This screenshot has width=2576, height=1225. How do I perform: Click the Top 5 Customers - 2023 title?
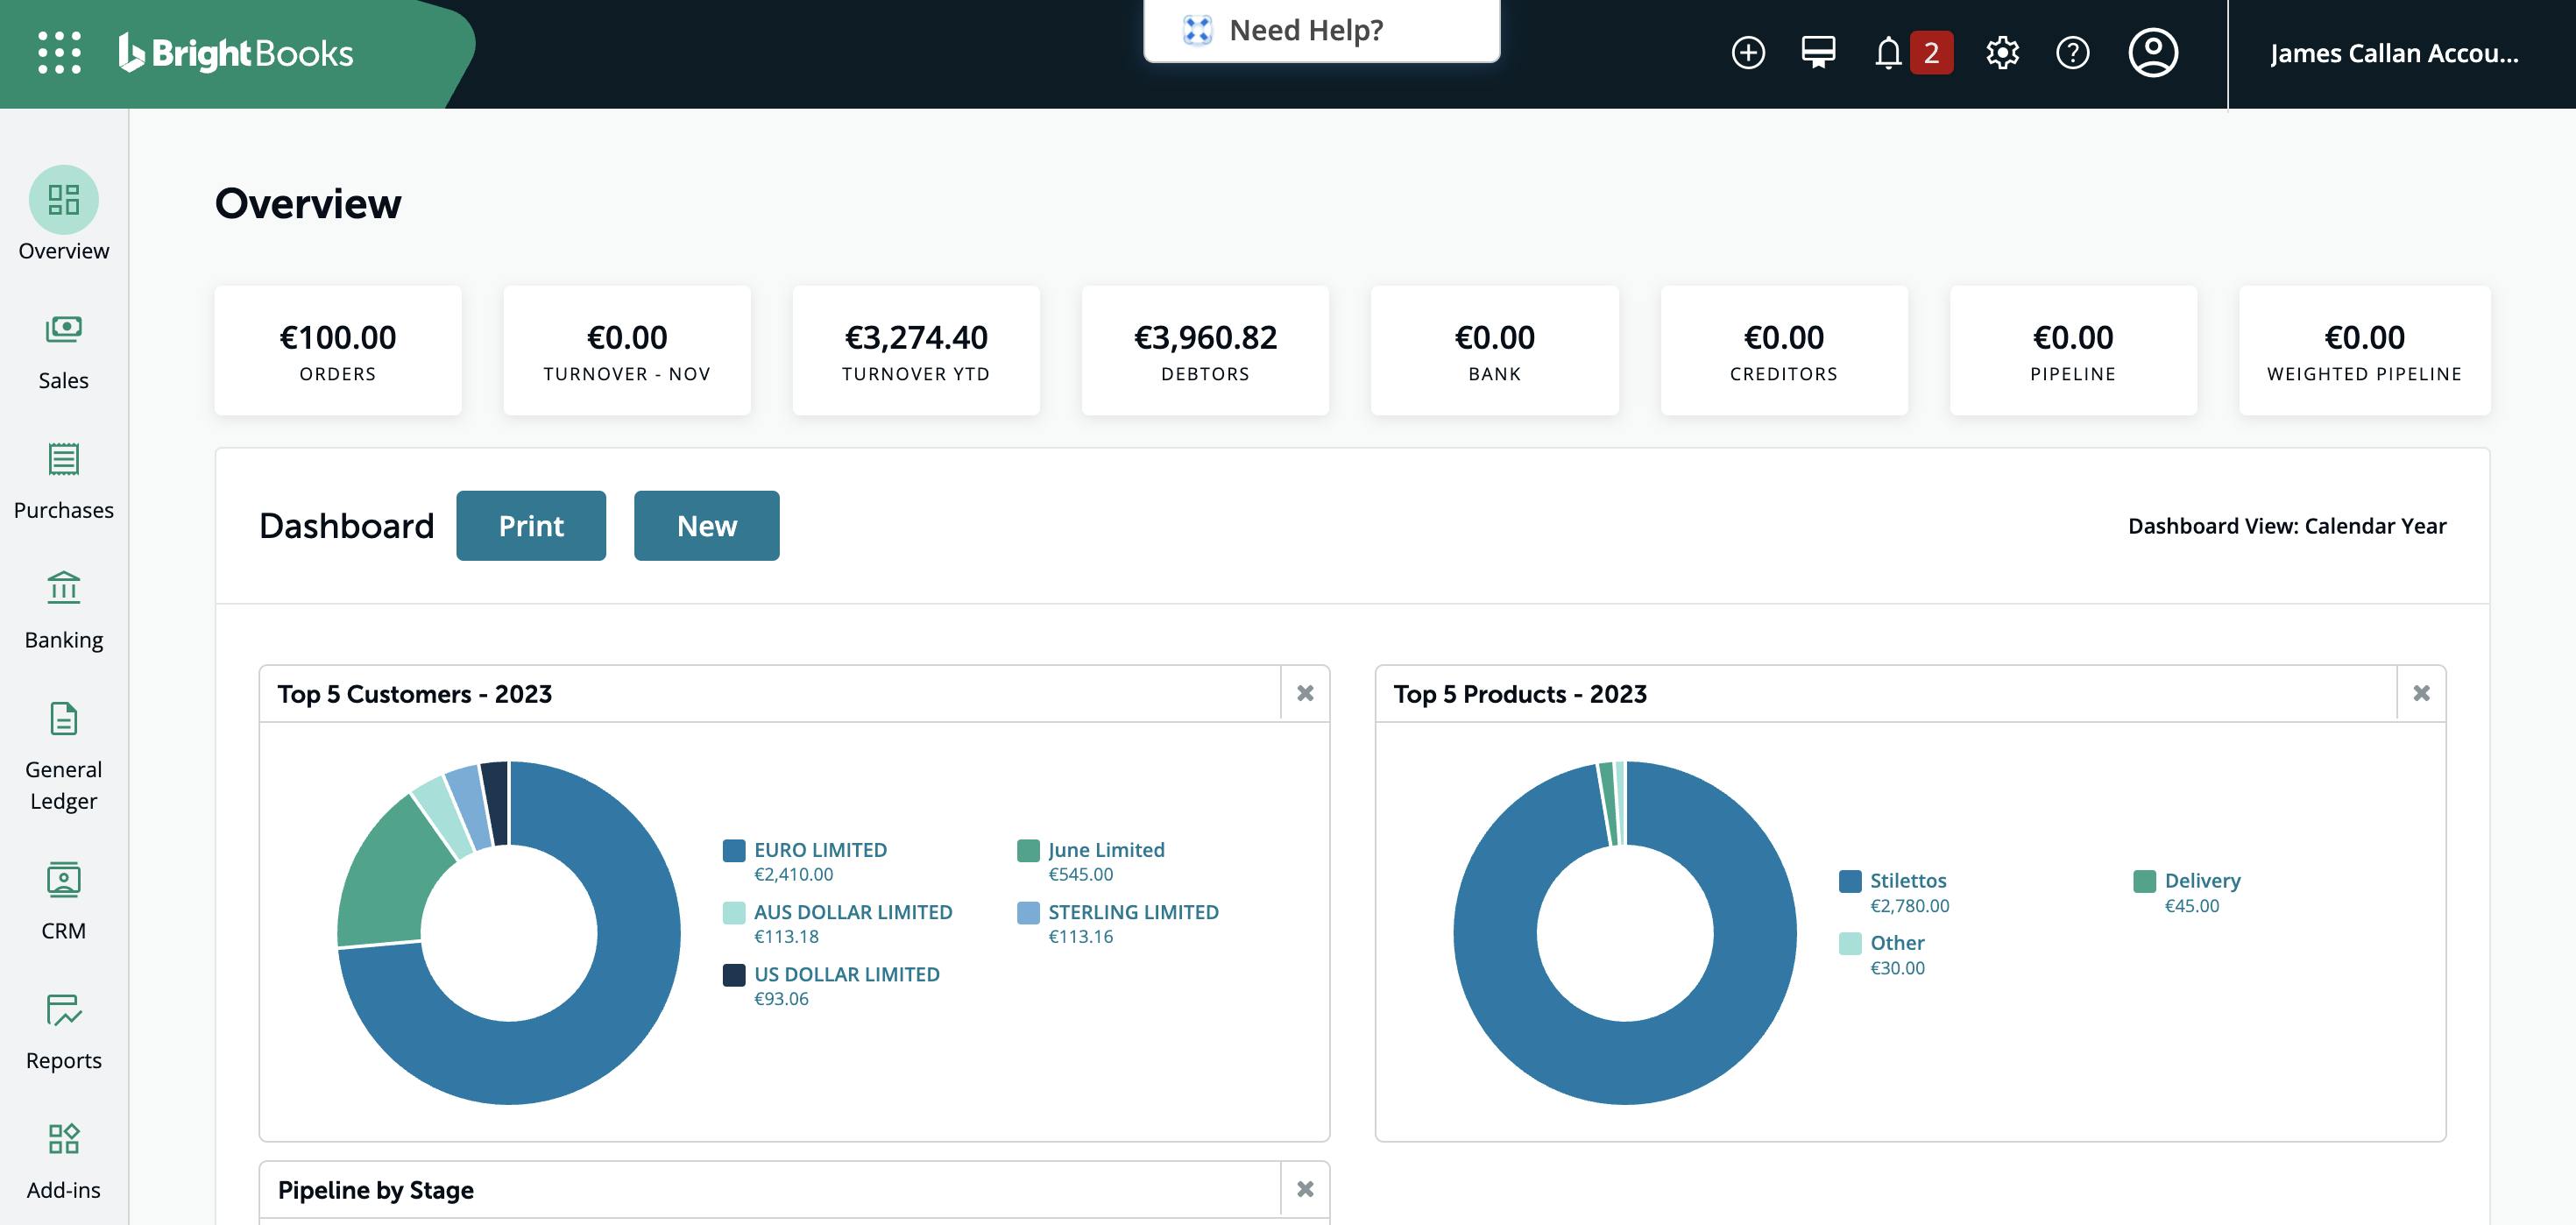(x=415, y=694)
